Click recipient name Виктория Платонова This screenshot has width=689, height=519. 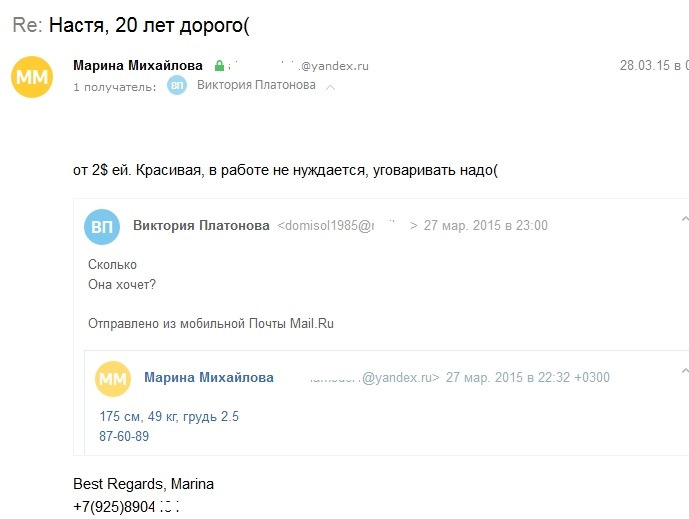256,85
